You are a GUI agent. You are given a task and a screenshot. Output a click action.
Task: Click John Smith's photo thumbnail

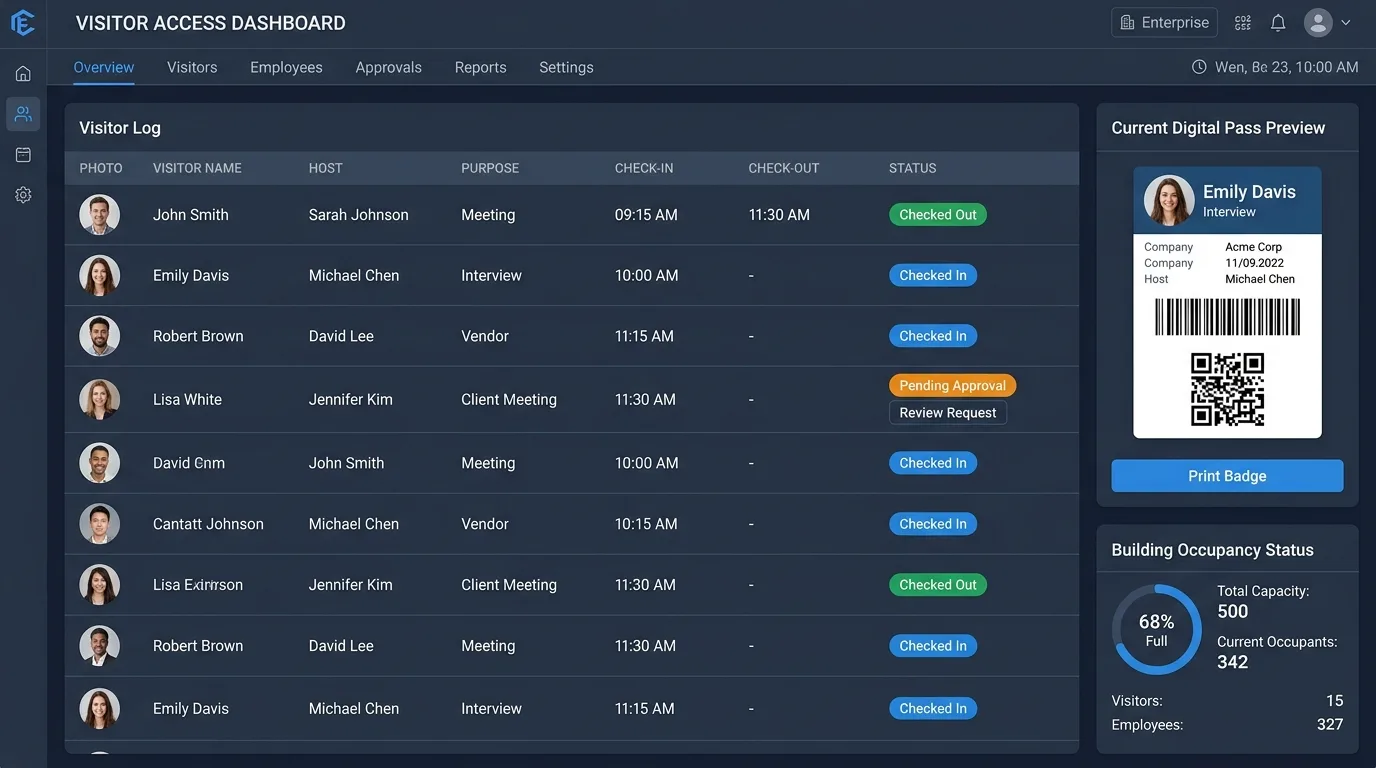(100, 215)
